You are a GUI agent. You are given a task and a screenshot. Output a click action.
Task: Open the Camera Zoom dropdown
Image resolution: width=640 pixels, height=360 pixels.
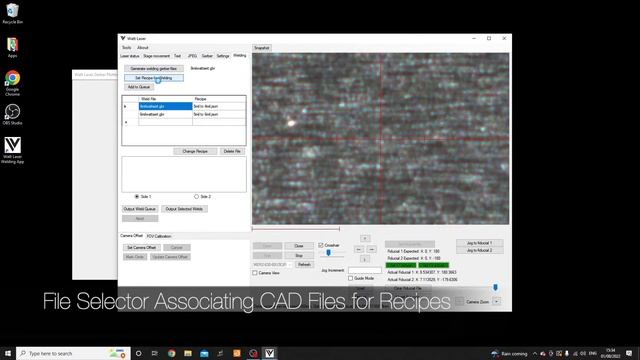tap(496, 302)
